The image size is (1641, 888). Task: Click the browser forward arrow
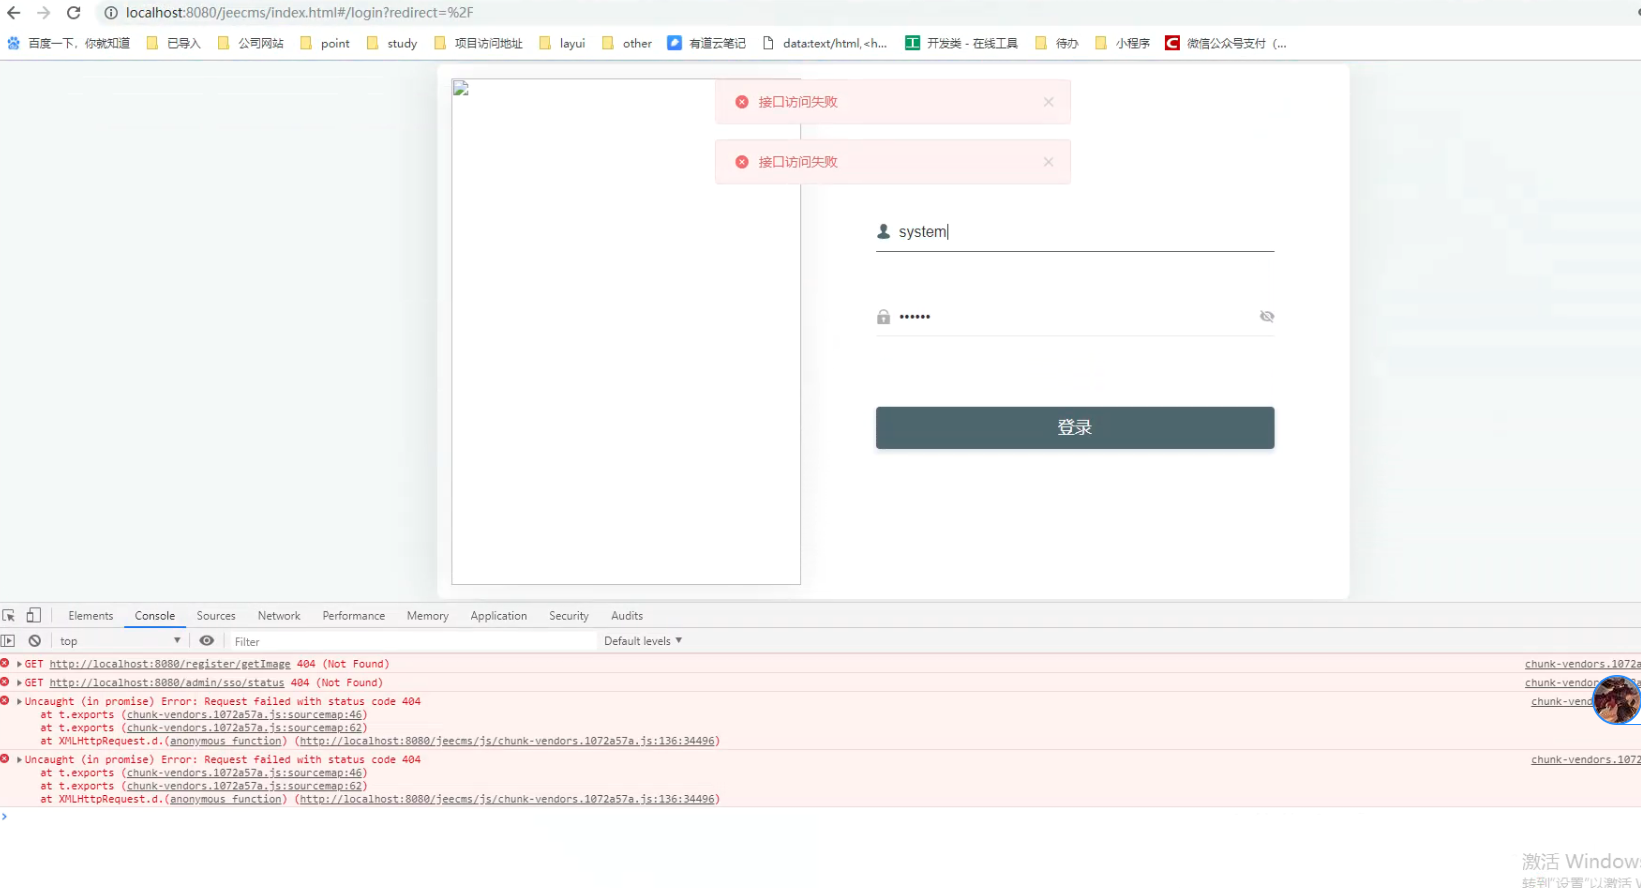[43, 13]
